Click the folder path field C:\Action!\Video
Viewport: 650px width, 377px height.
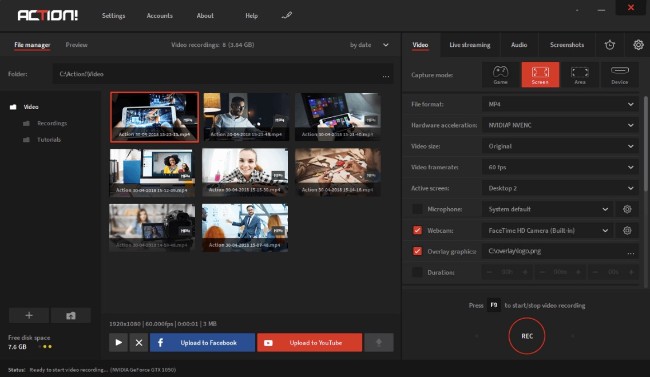[x=223, y=74]
